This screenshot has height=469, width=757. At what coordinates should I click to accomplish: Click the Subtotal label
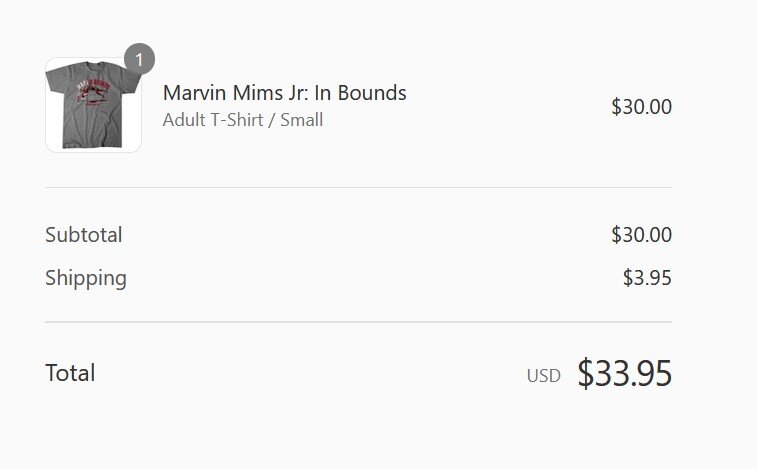pyautogui.click(x=84, y=235)
